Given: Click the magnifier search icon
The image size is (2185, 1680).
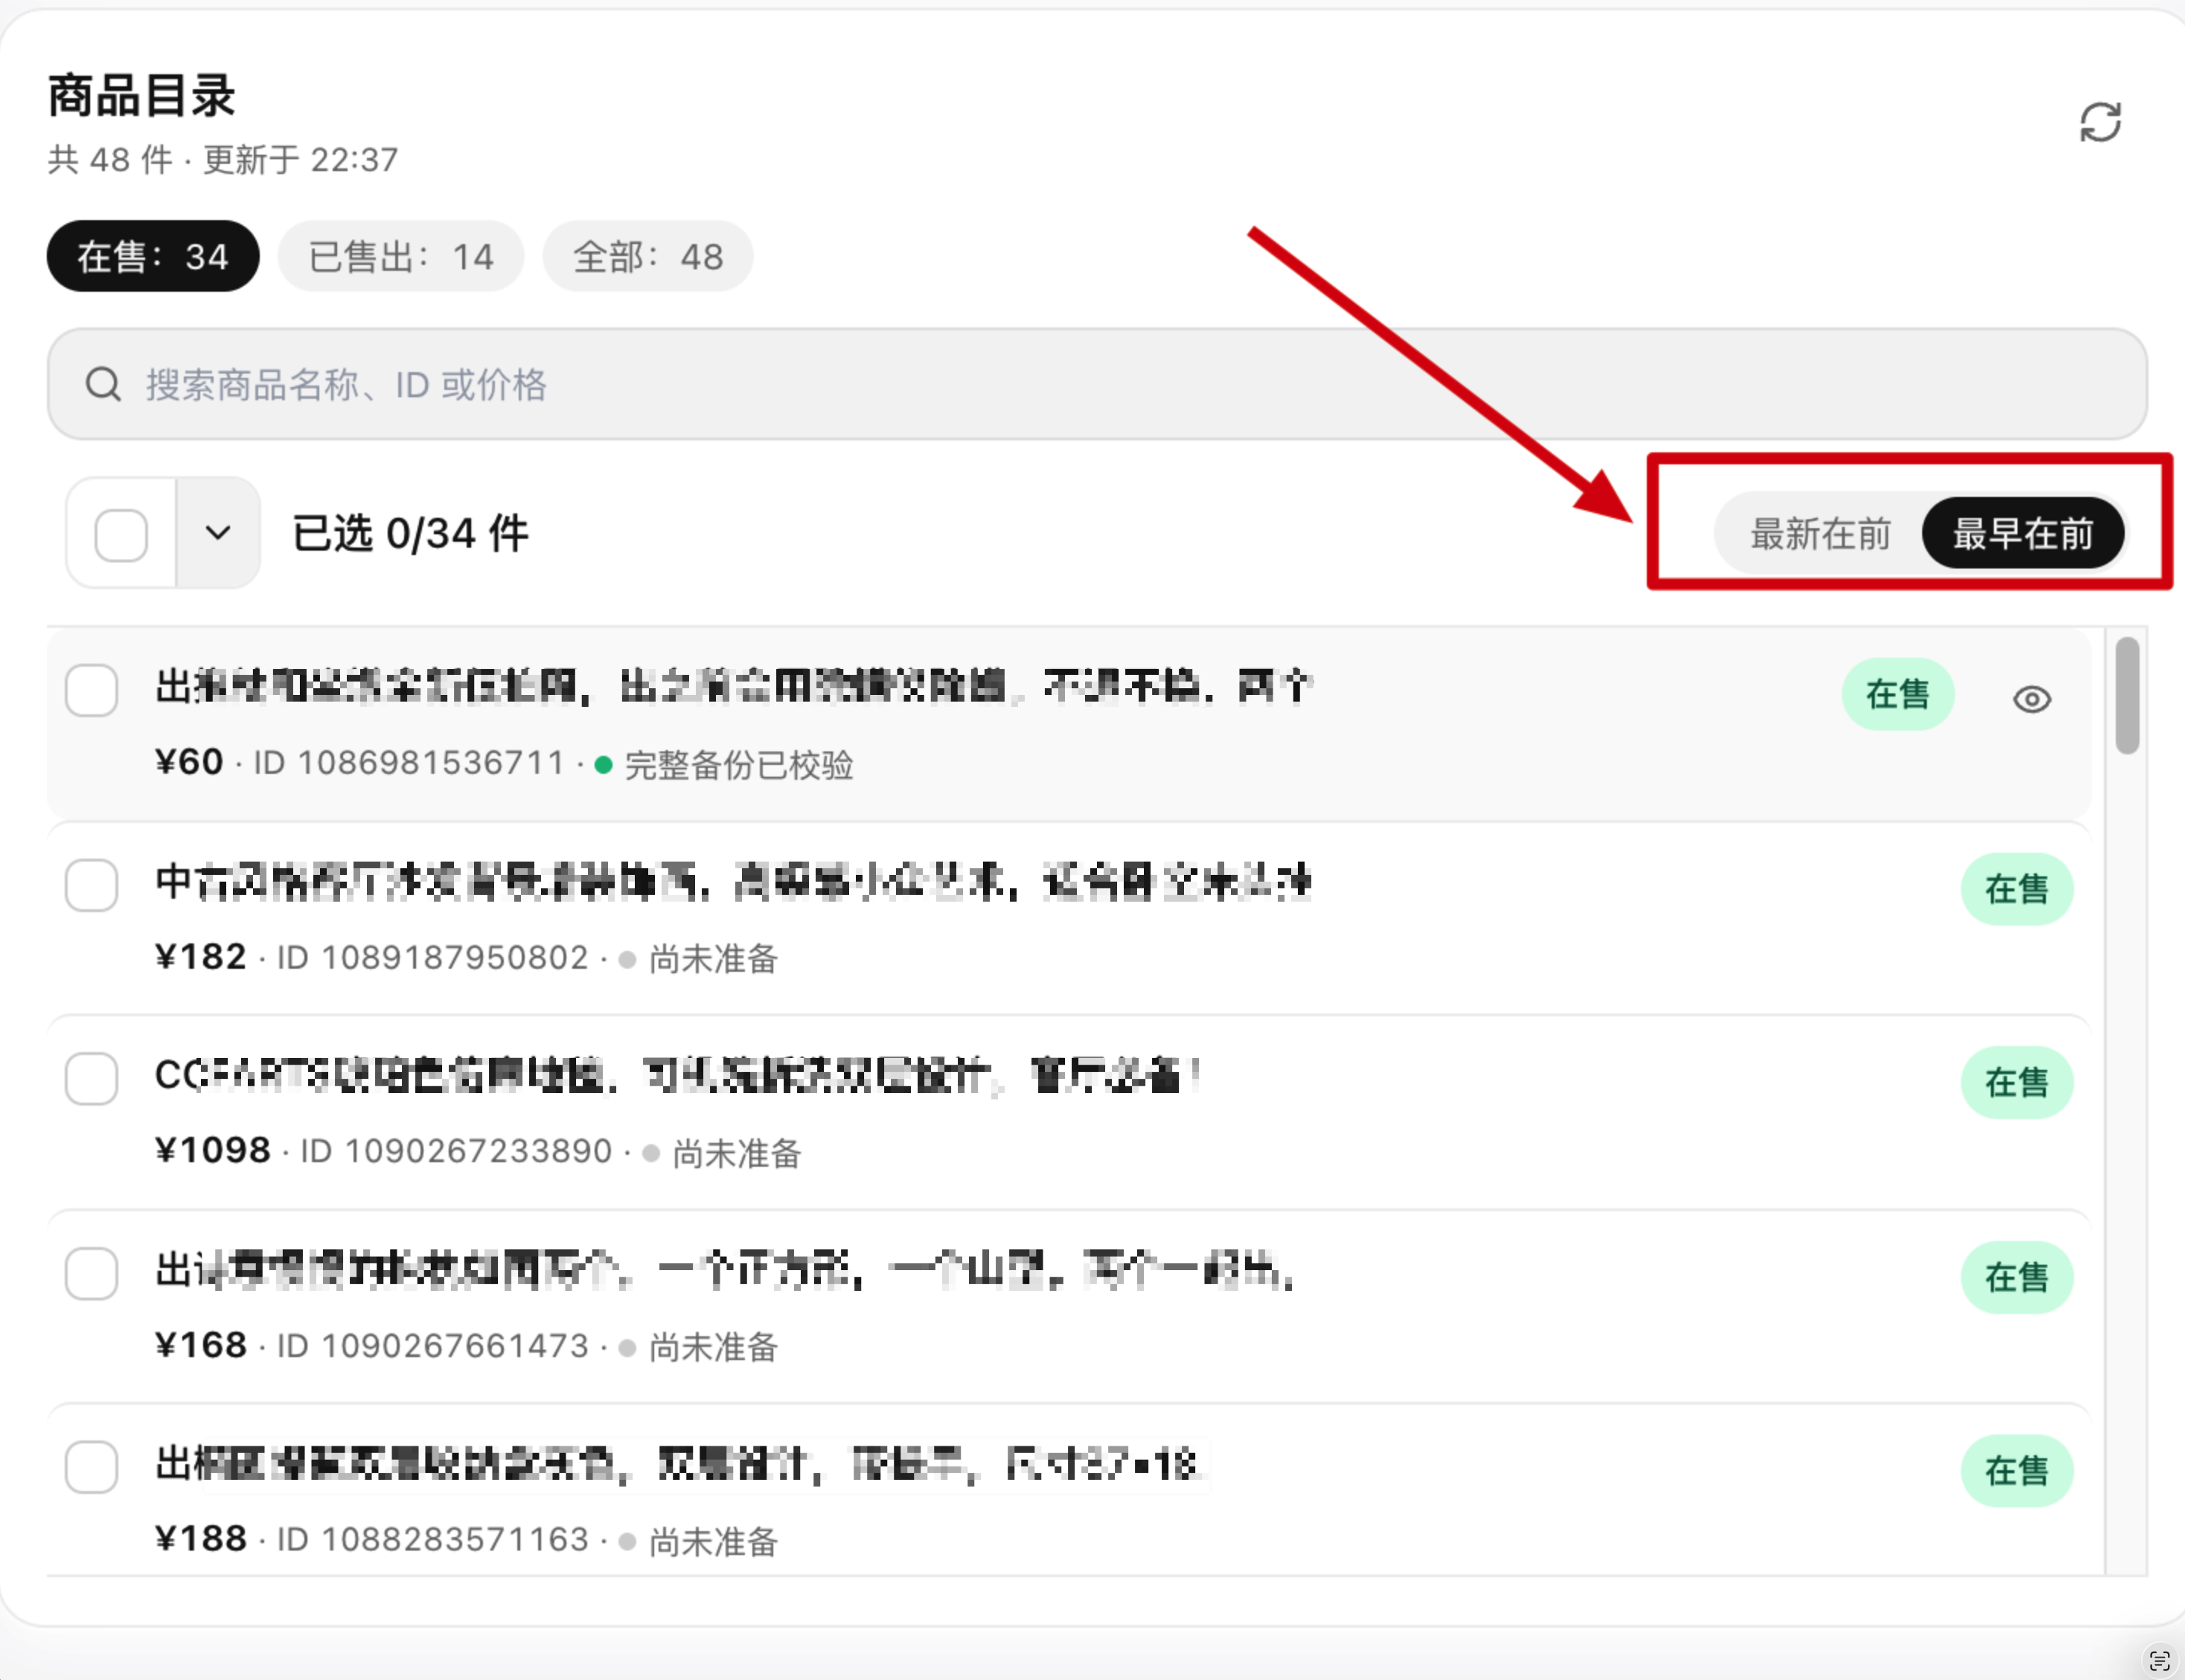Looking at the screenshot, I should [103, 384].
